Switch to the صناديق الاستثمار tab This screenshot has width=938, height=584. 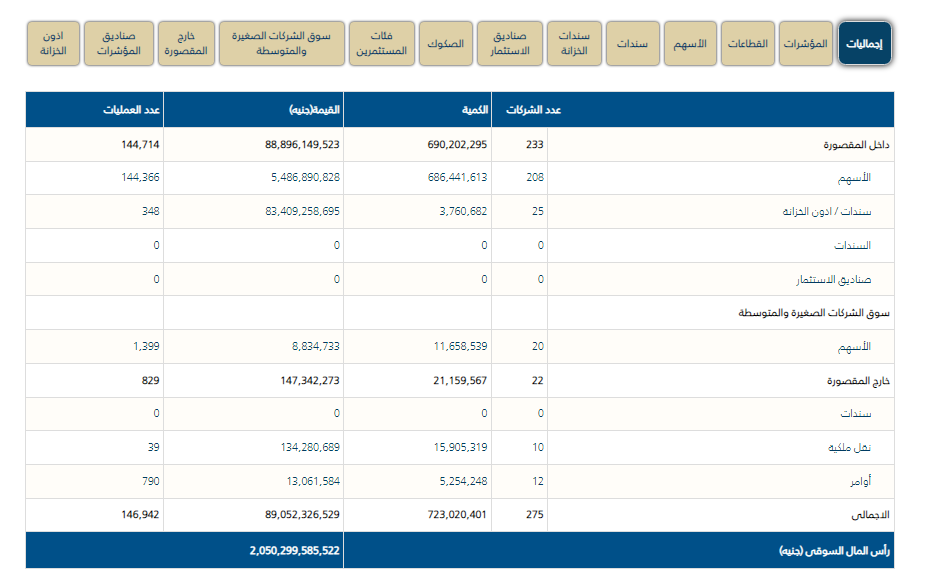(x=510, y=43)
